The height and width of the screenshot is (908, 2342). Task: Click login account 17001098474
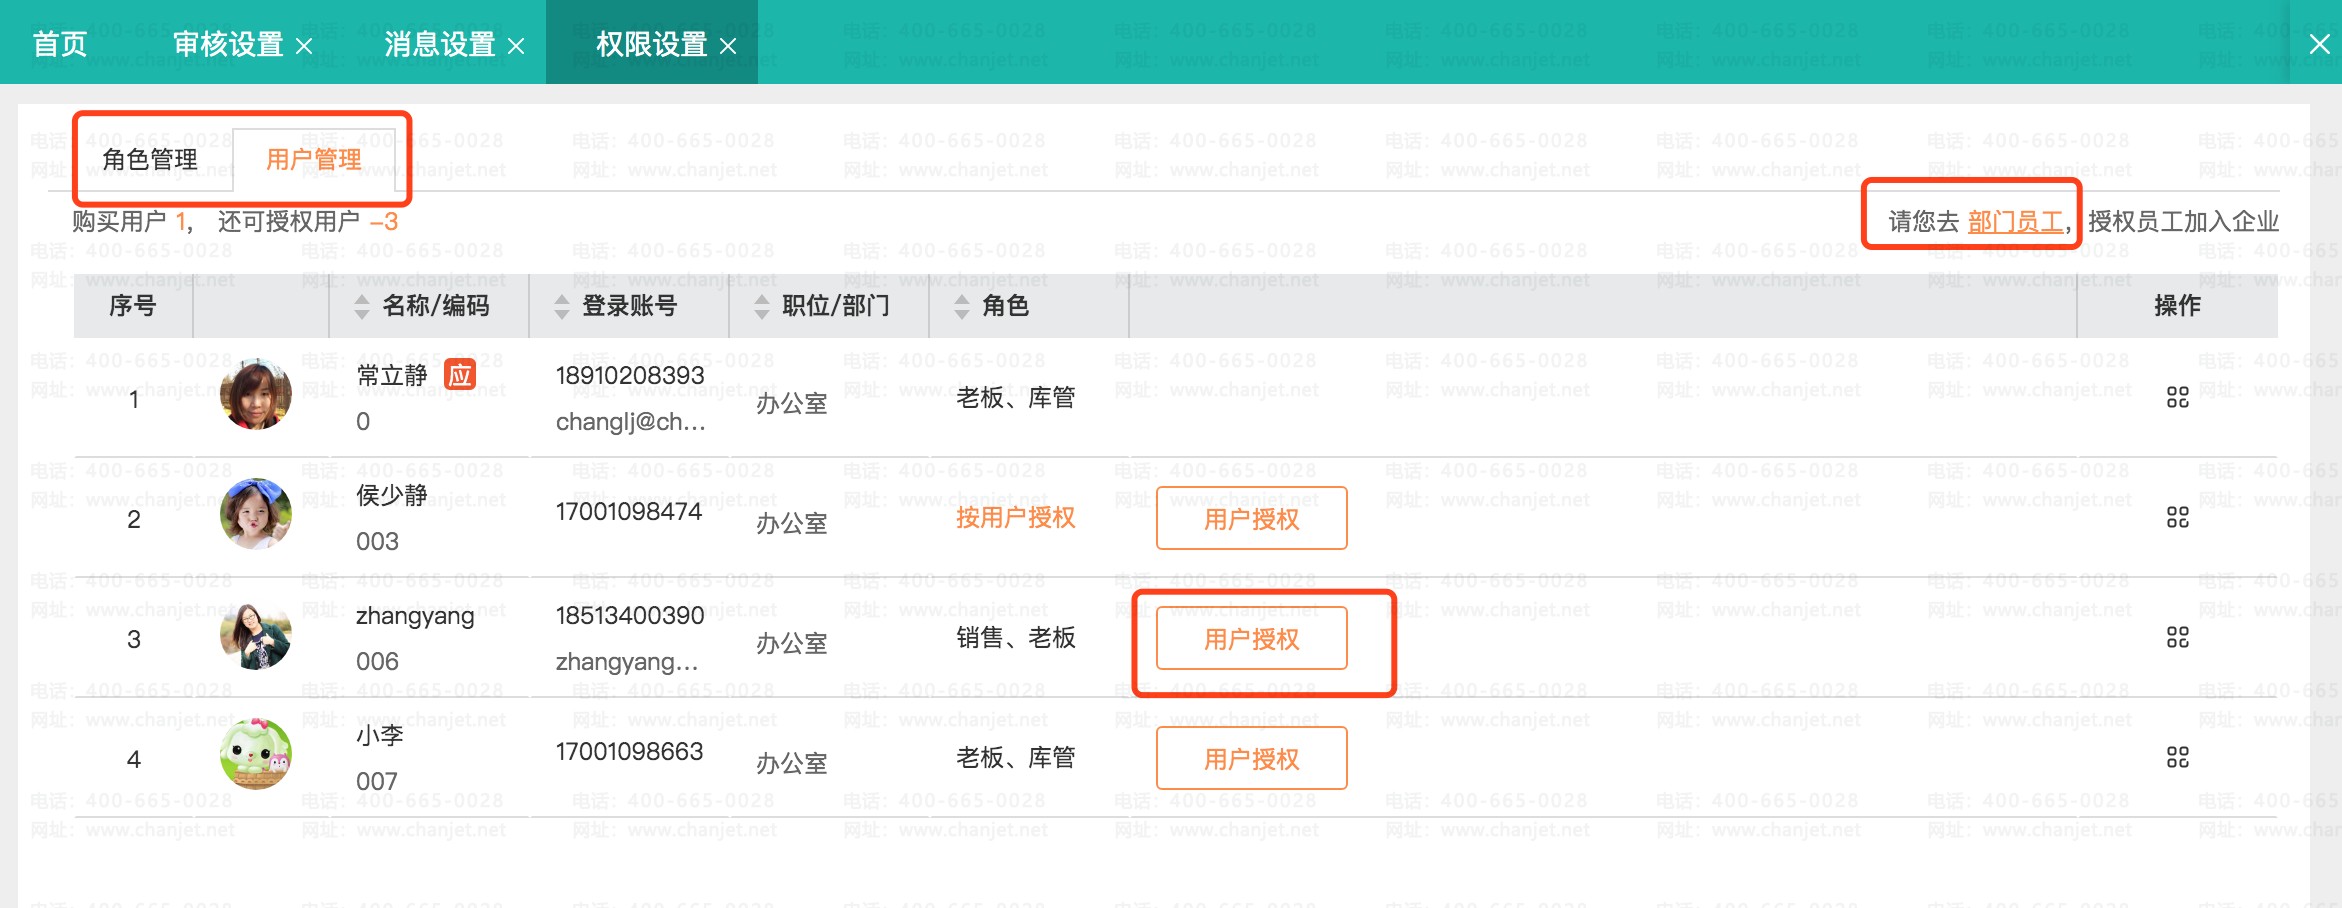(629, 511)
